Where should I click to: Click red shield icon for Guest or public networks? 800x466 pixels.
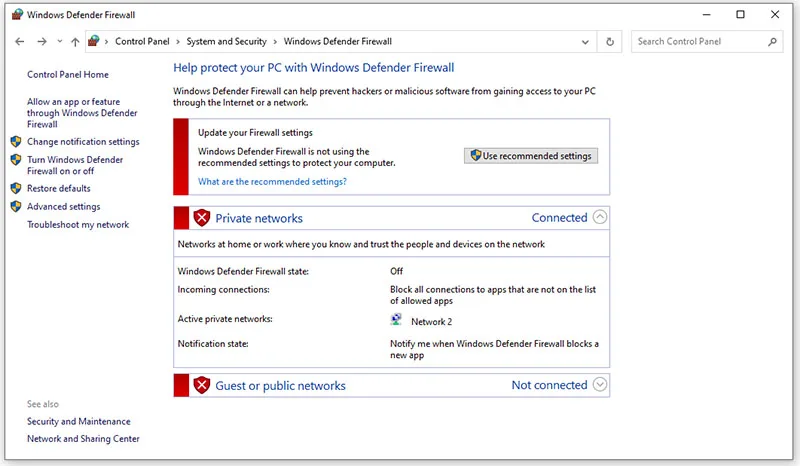coord(202,385)
